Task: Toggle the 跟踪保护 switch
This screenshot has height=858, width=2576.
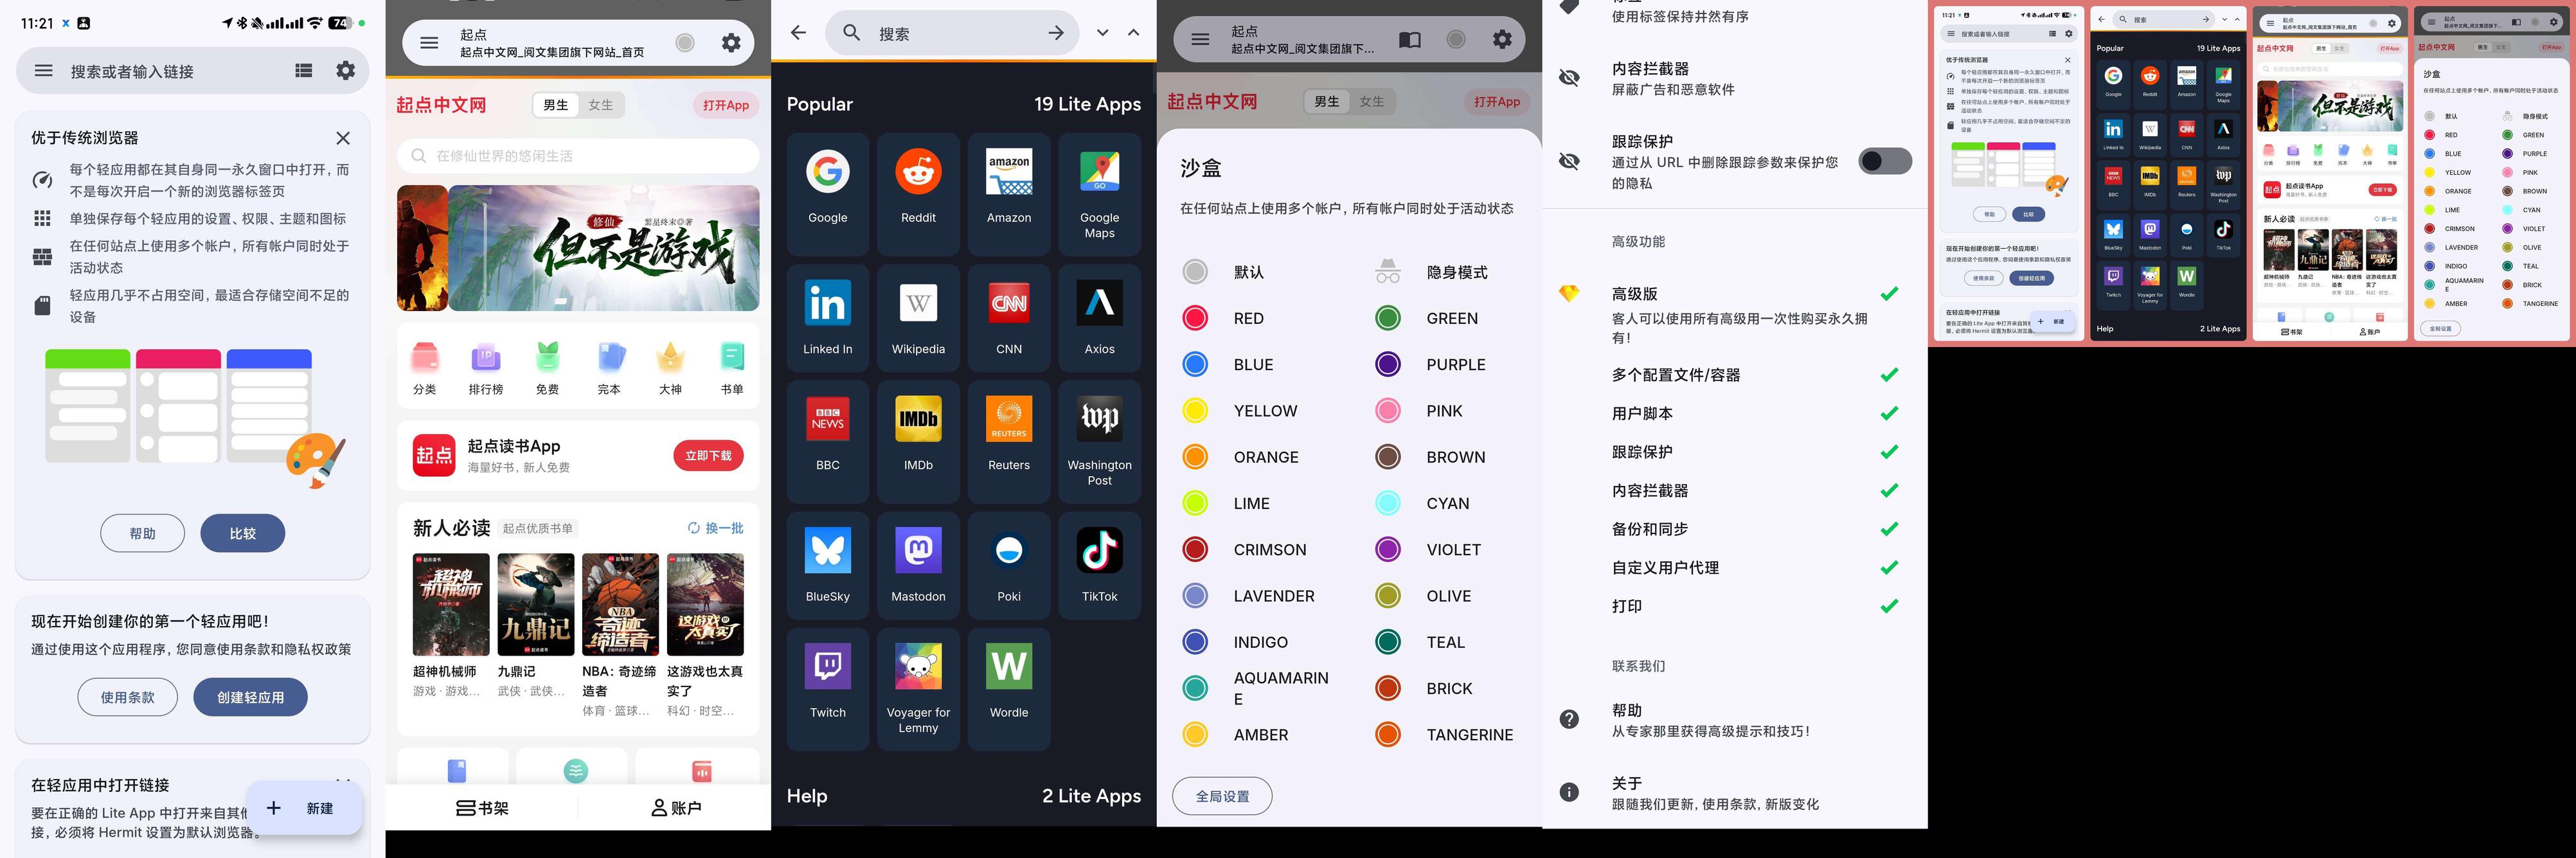Action: tap(1884, 162)
